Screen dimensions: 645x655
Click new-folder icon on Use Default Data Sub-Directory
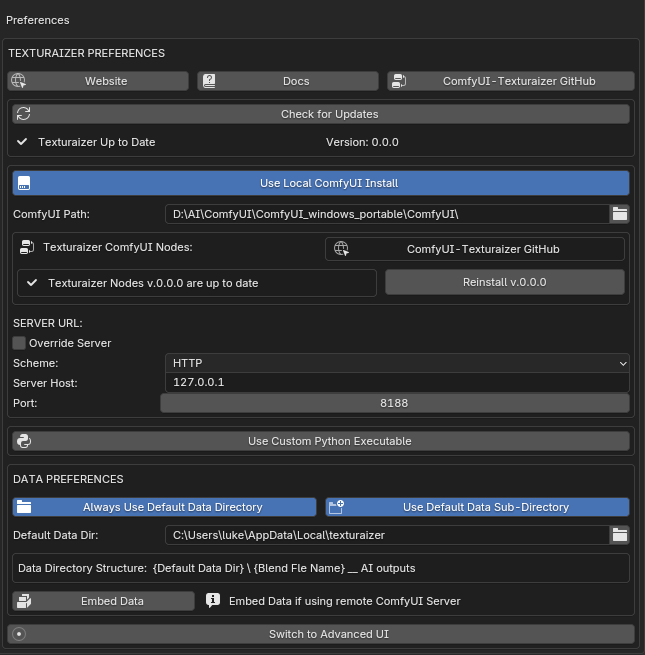(x=336, y=507)
